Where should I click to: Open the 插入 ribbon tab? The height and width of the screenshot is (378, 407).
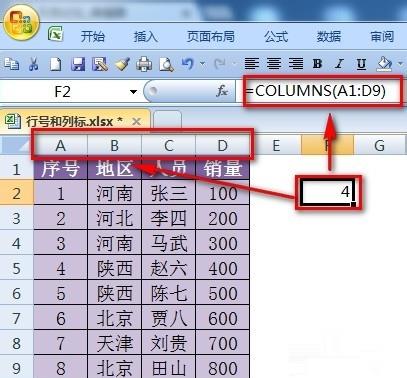pos(145,36)
